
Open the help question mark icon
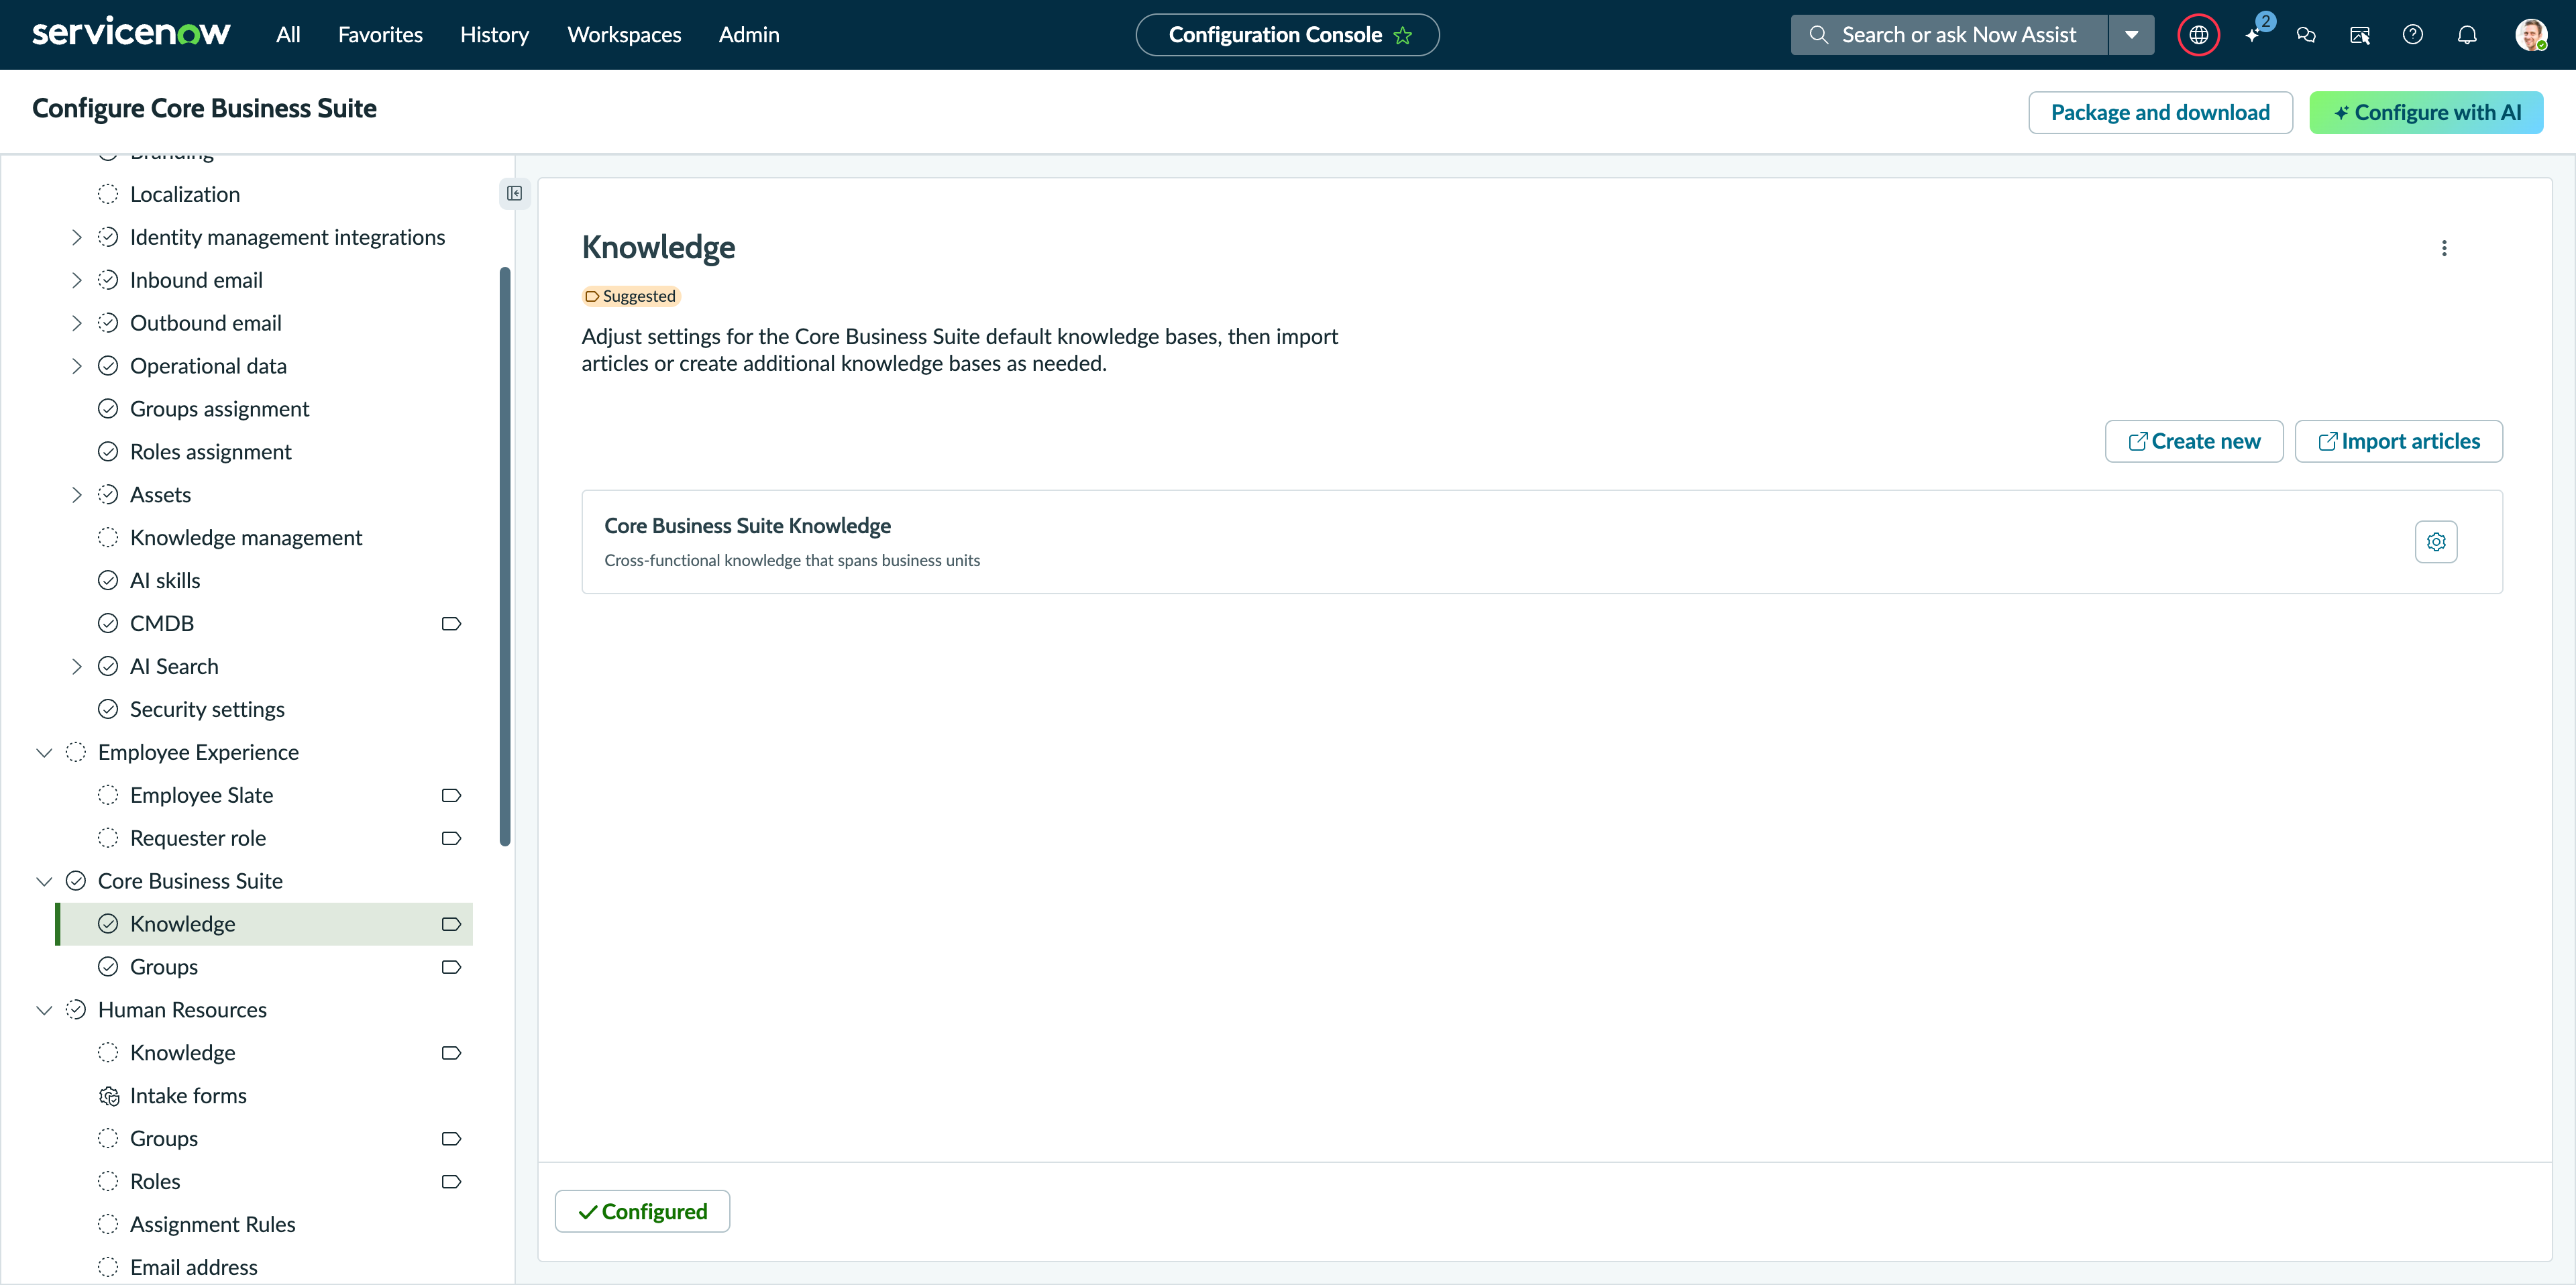click(2413, 35)
